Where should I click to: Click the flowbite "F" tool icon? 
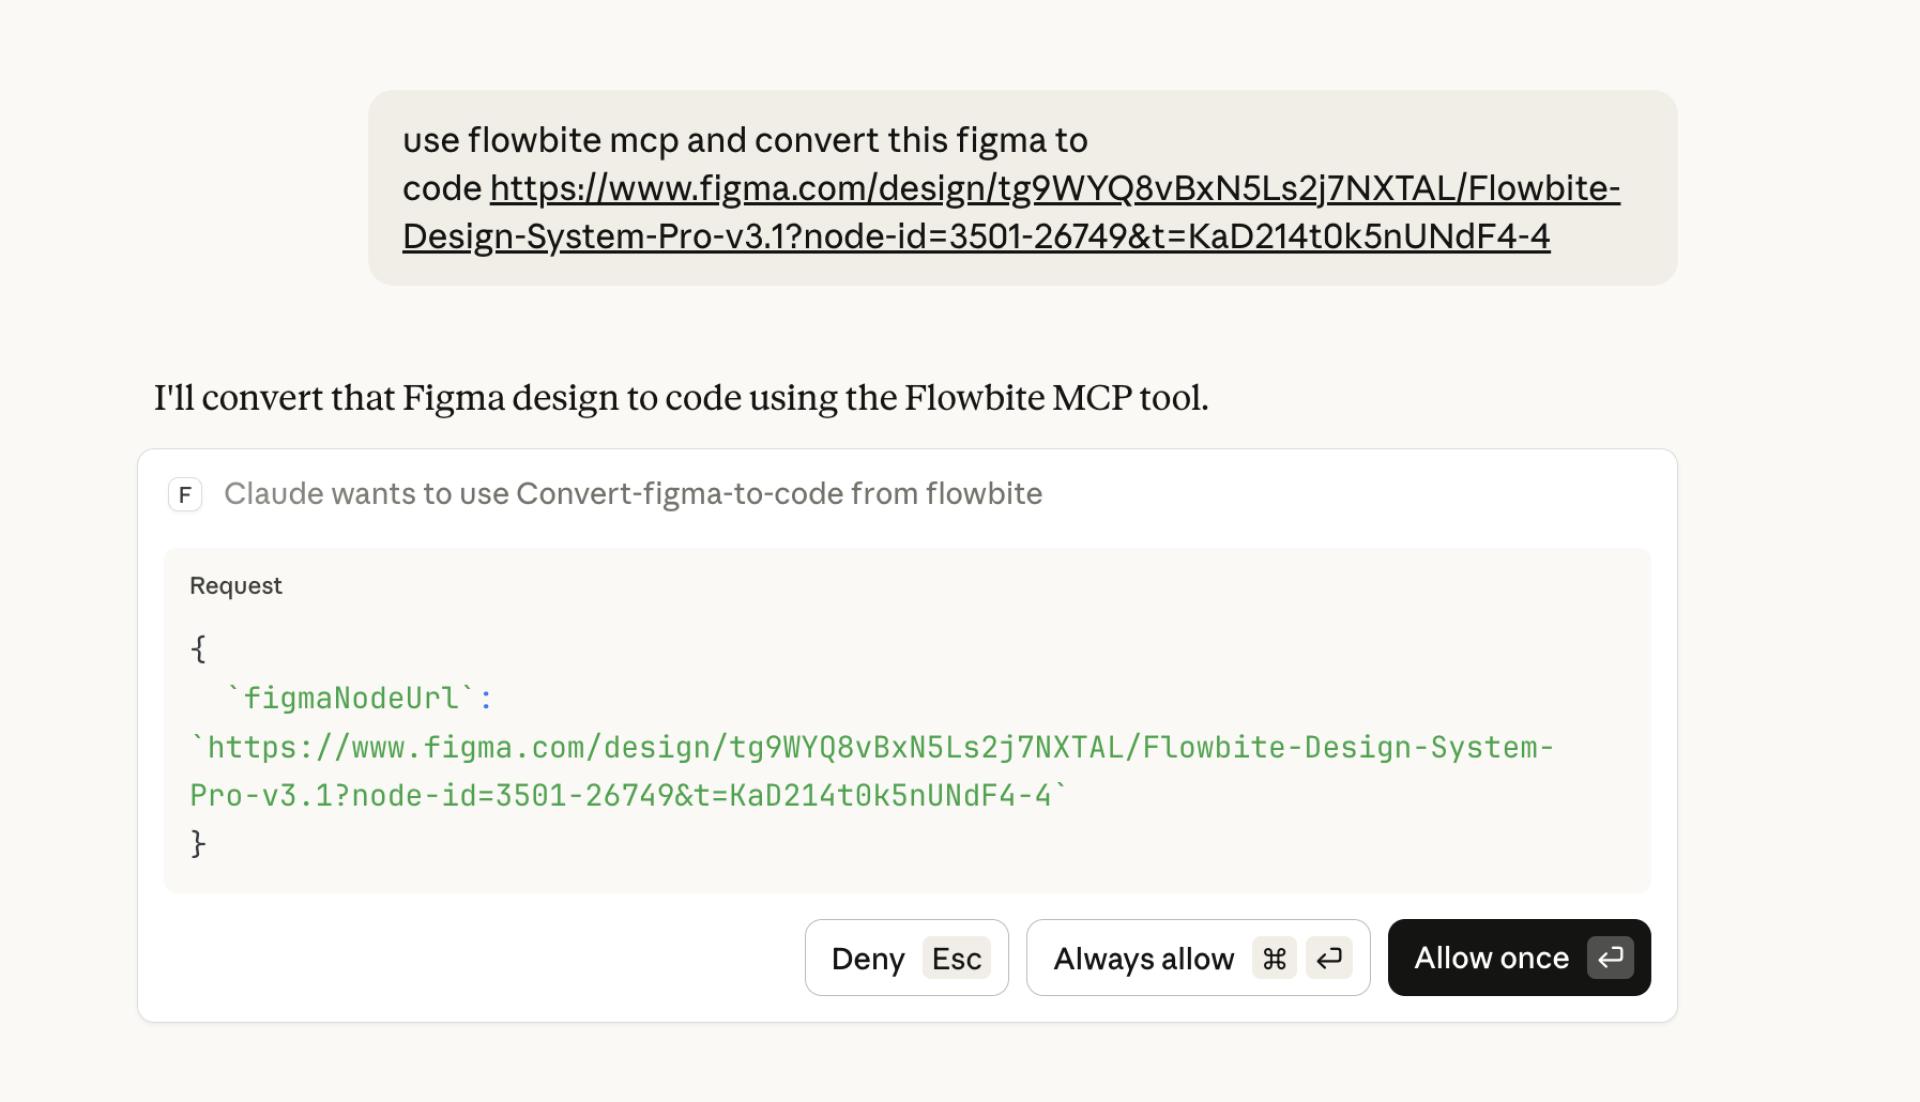(x=184, y=494)
